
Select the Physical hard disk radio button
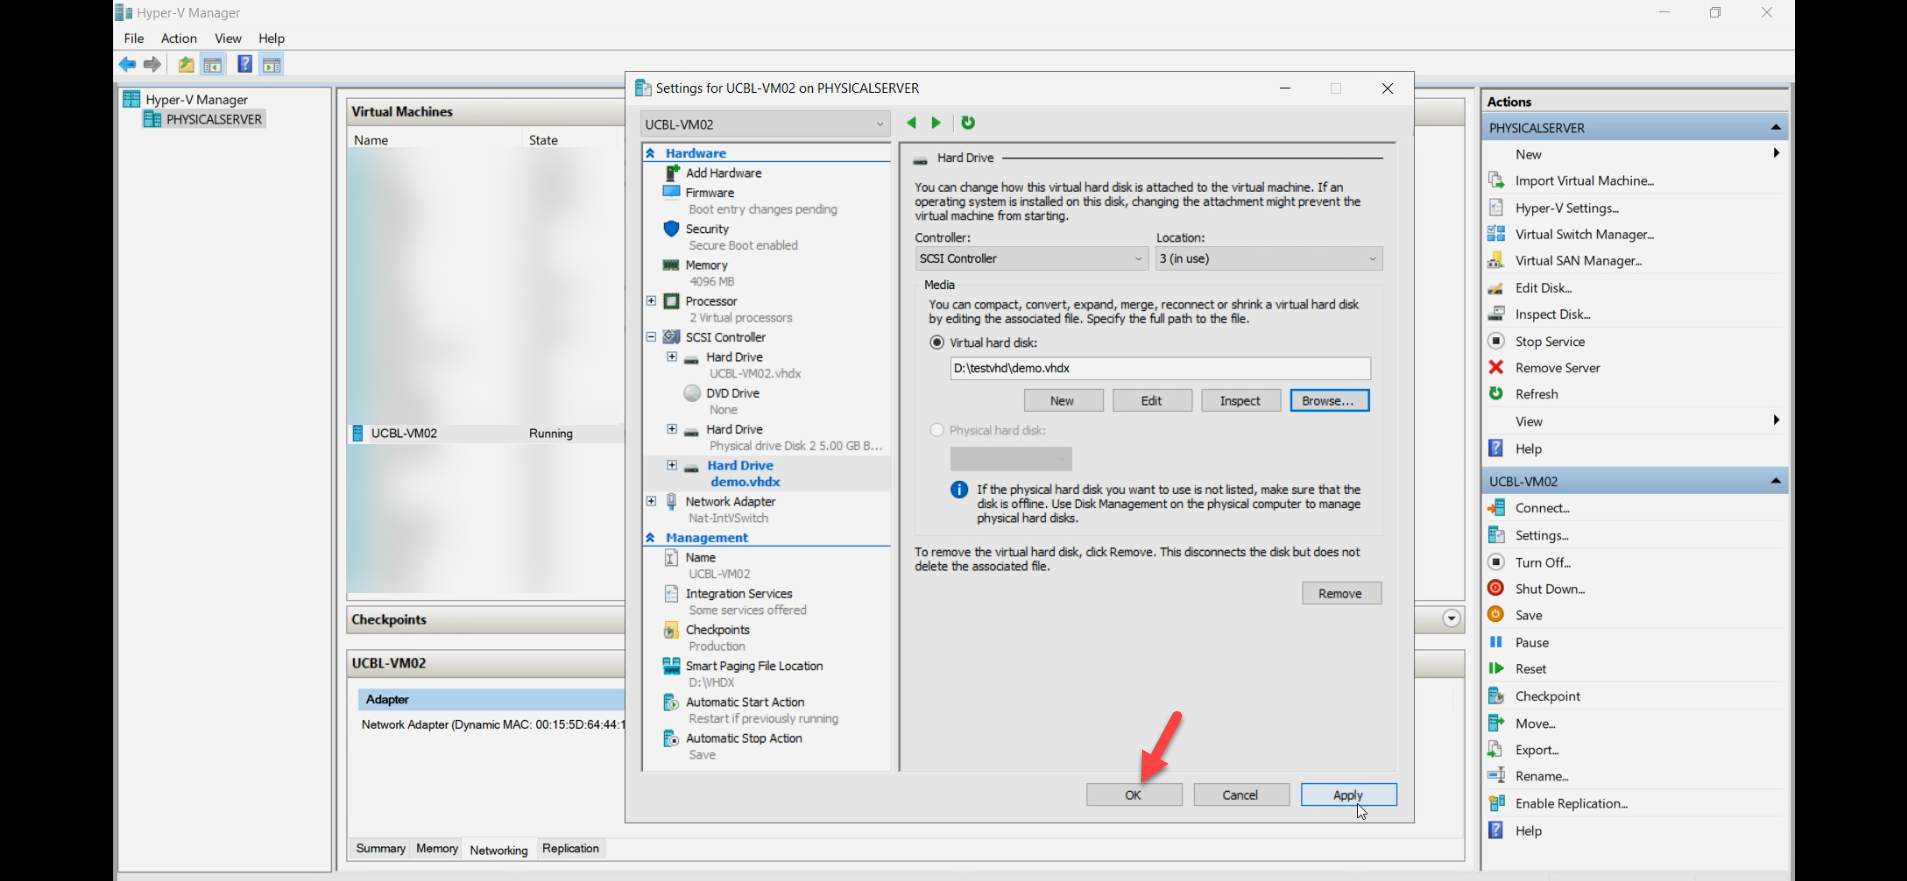click(937, 430)
